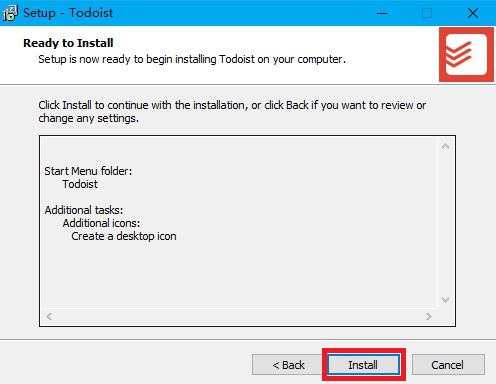
Task: Click the 'Setup - Todoist' title bar text
Action: 68,13
